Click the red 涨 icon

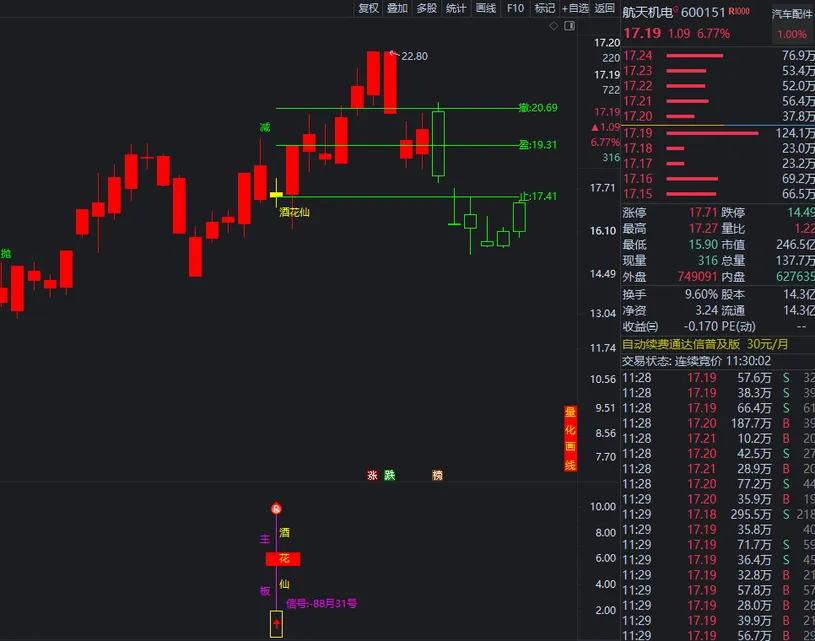pos(372,476)
